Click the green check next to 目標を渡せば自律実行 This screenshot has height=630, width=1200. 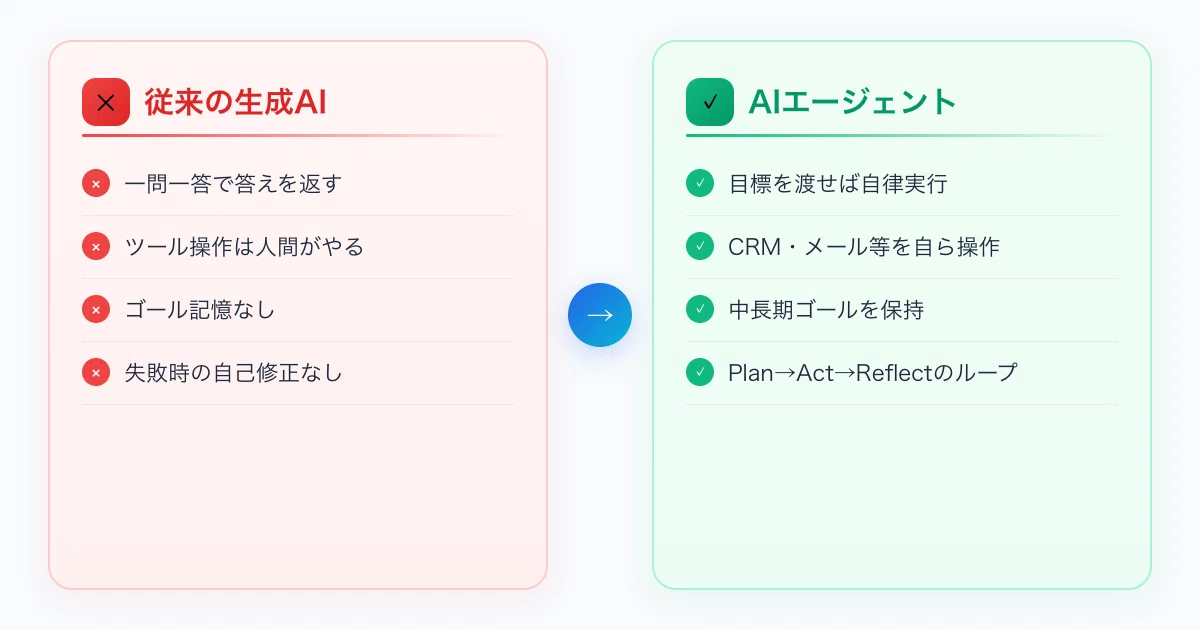coord(700,184)
